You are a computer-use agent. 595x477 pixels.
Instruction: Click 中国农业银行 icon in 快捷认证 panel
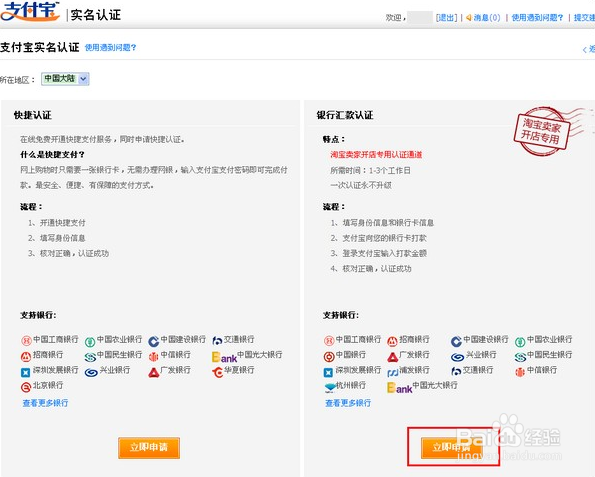pyautogui.click(x=90, y=342)
